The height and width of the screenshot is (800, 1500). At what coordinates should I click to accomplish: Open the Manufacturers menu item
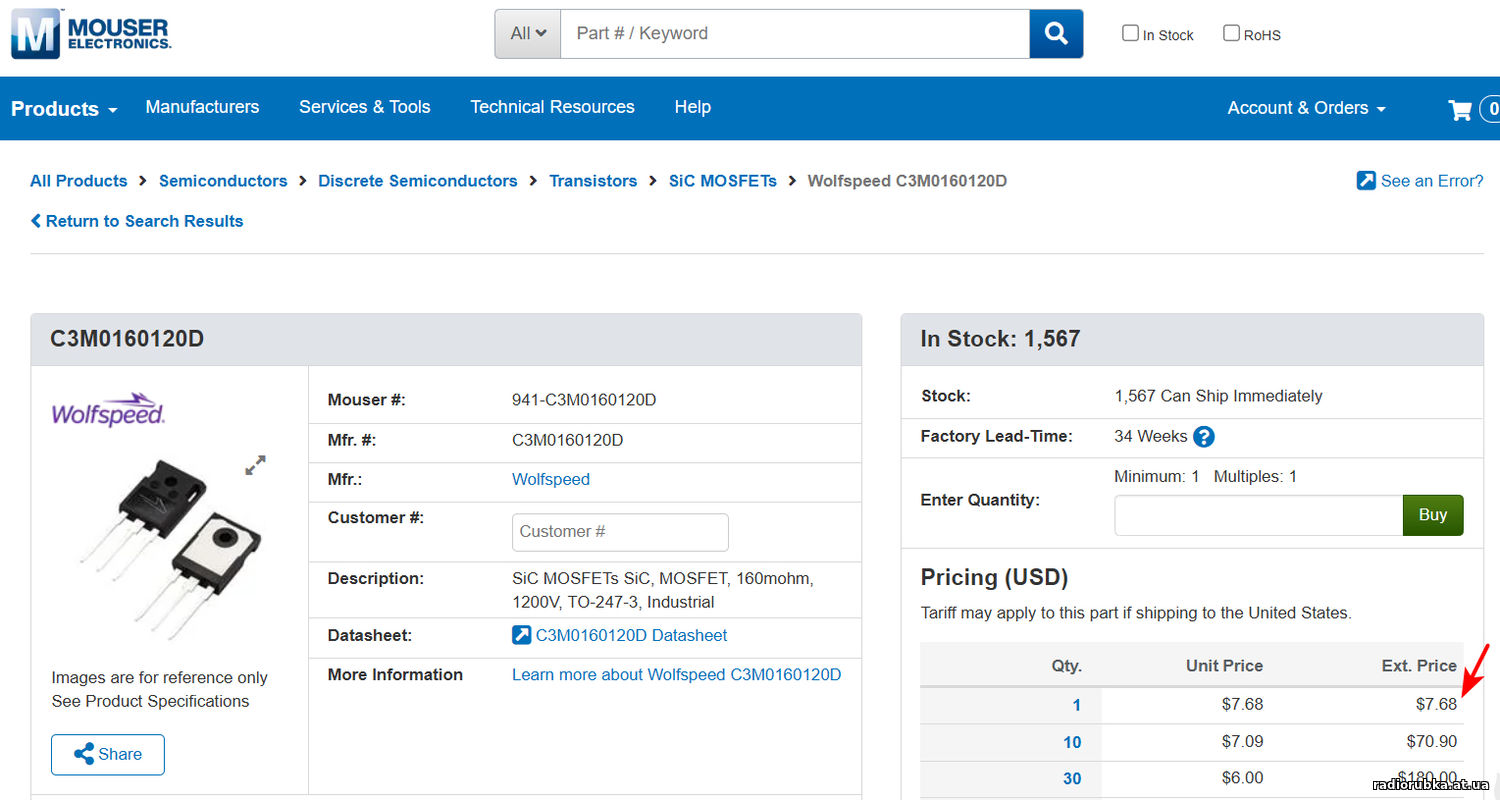point(202,107)
